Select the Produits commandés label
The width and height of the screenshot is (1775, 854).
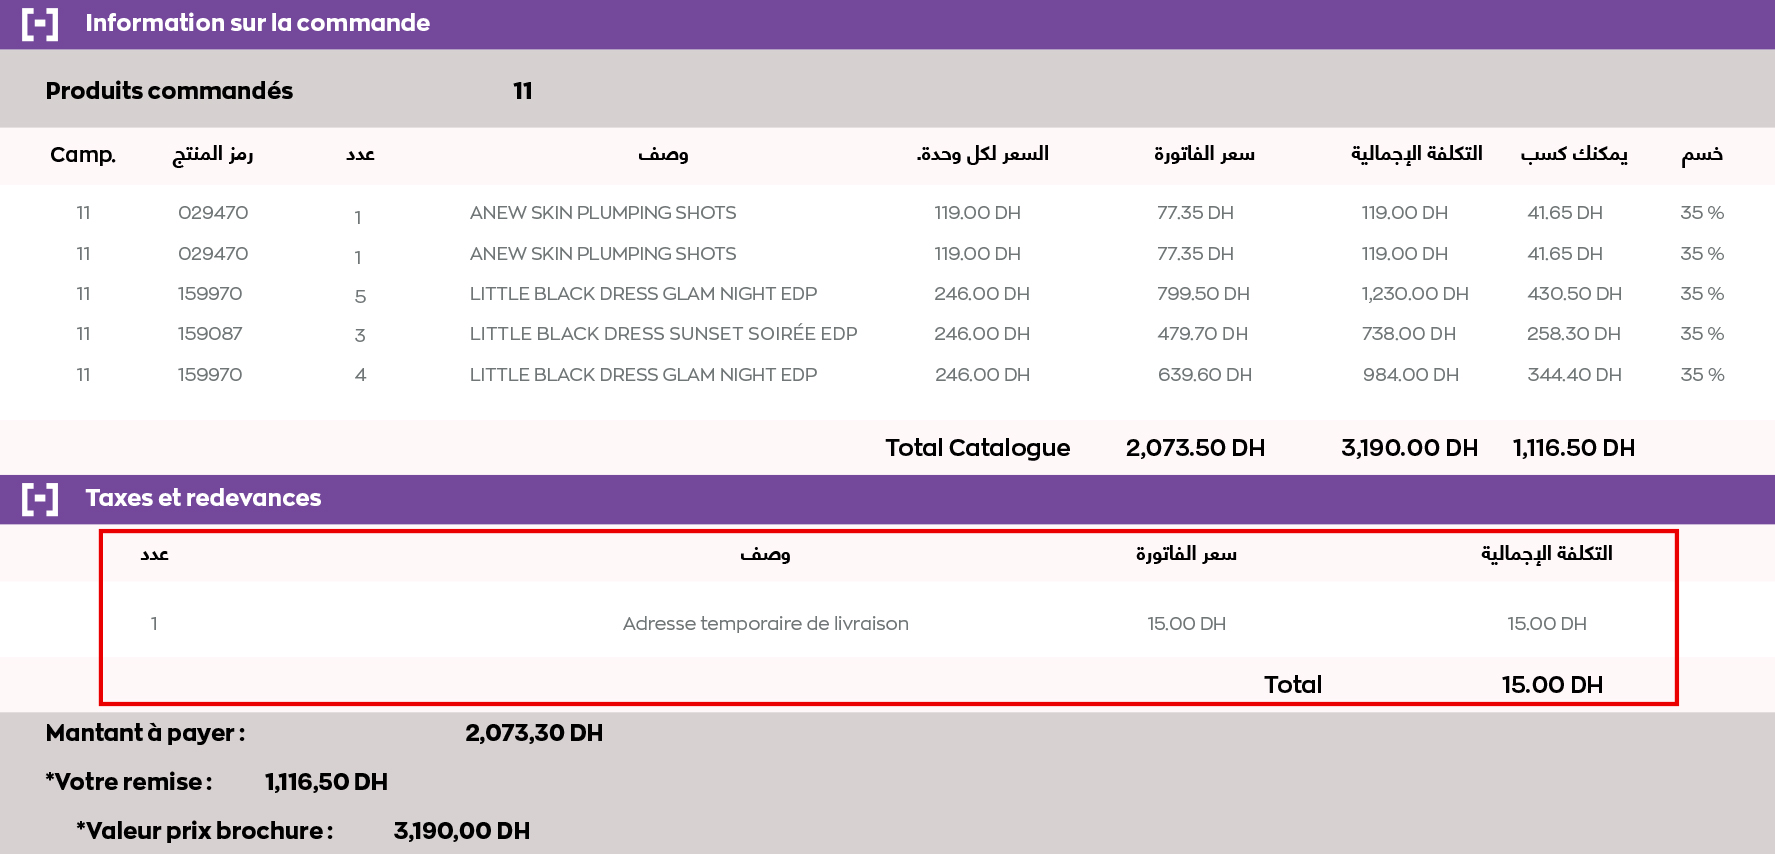[169, 91]
